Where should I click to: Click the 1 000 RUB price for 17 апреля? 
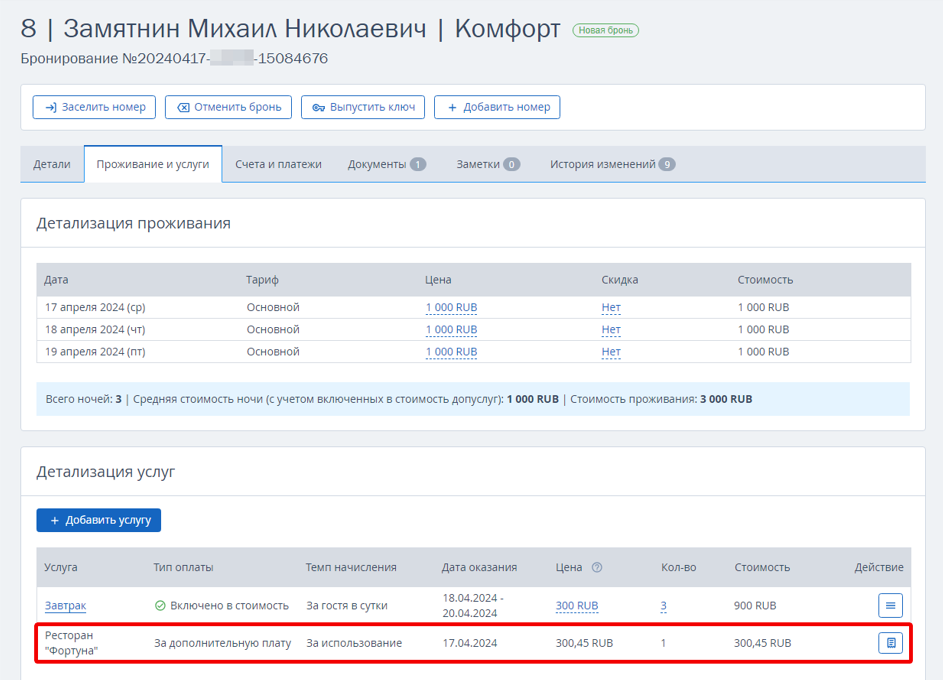451,307
